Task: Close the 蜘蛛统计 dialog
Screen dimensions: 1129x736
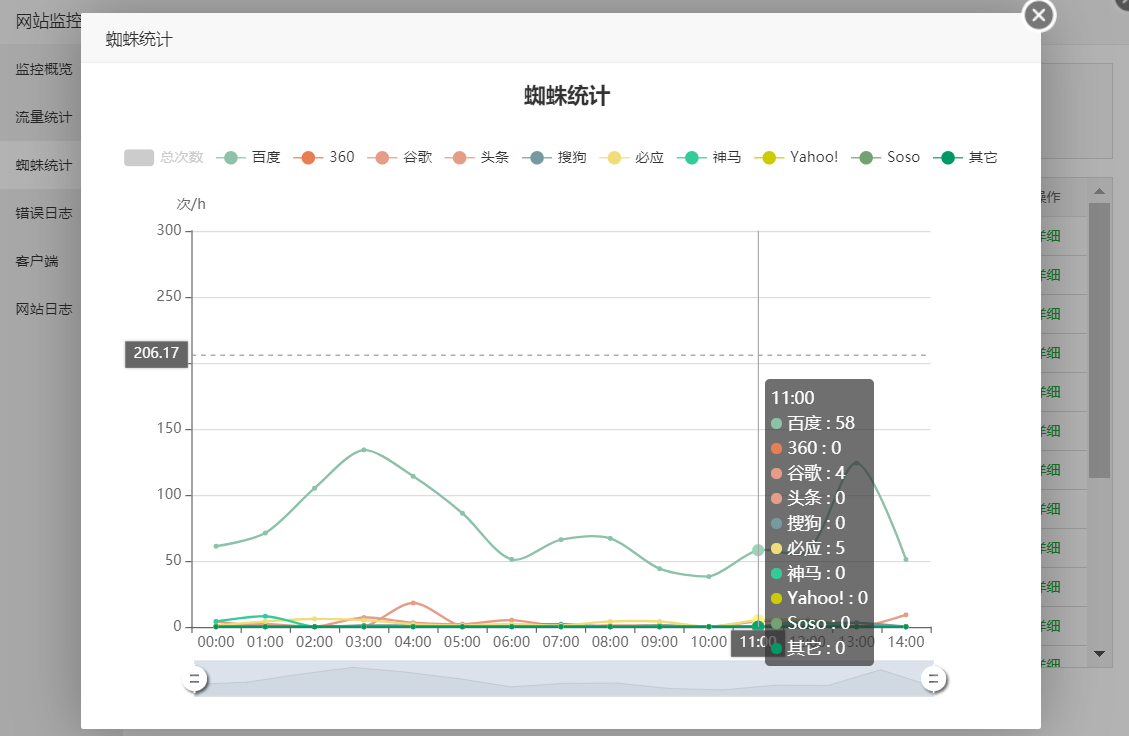Action: [1038, 15]
